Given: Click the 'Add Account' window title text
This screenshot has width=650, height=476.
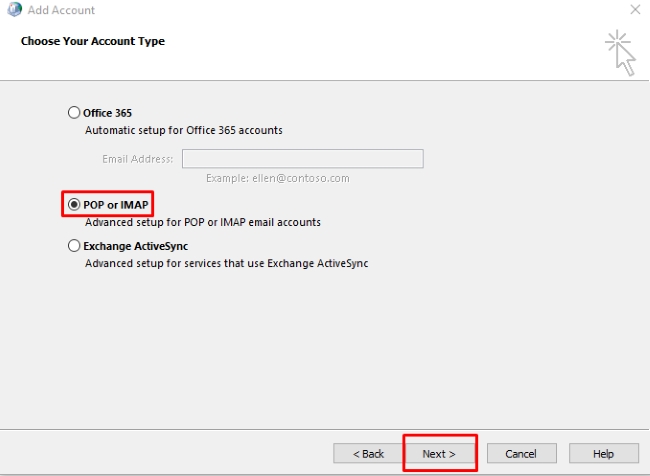Looking at the screenshot, I should 61,10.
